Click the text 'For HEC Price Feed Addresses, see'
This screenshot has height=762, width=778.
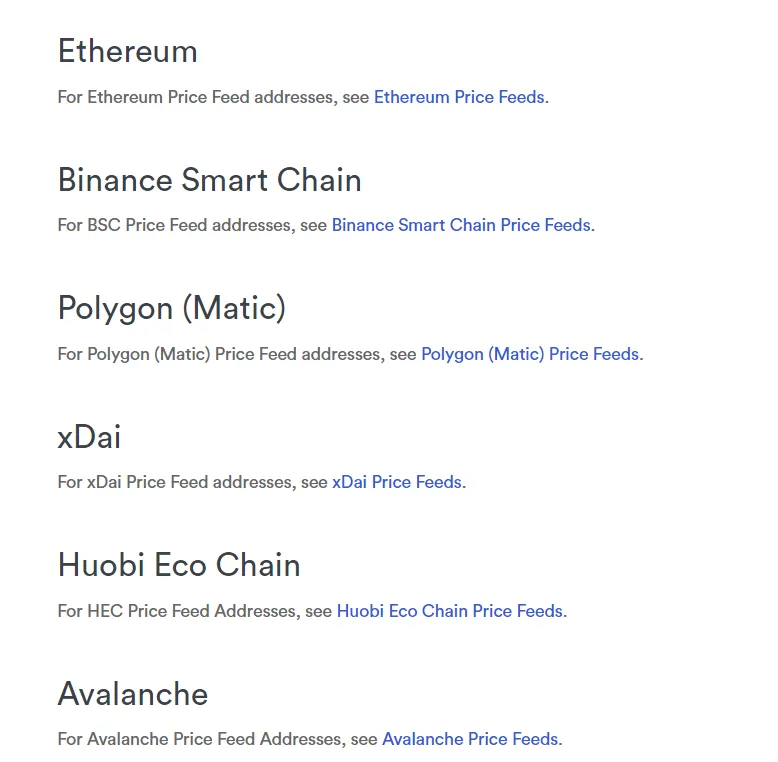point(194,611)
